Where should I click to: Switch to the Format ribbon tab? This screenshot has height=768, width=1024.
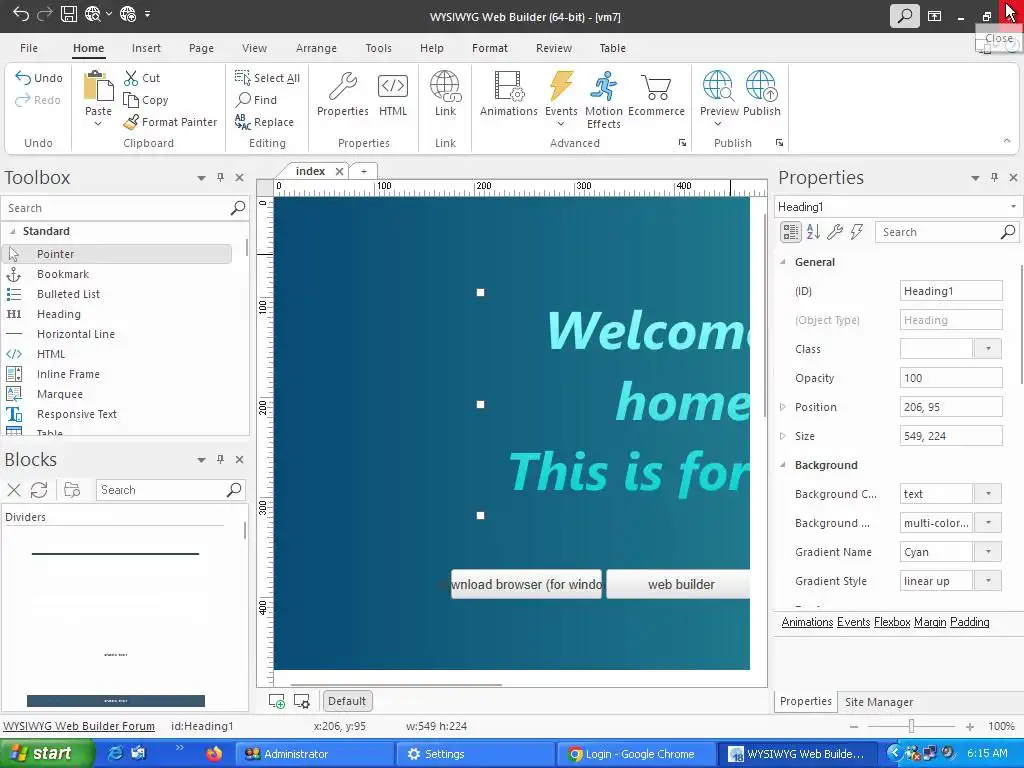(x=490, y=48)
